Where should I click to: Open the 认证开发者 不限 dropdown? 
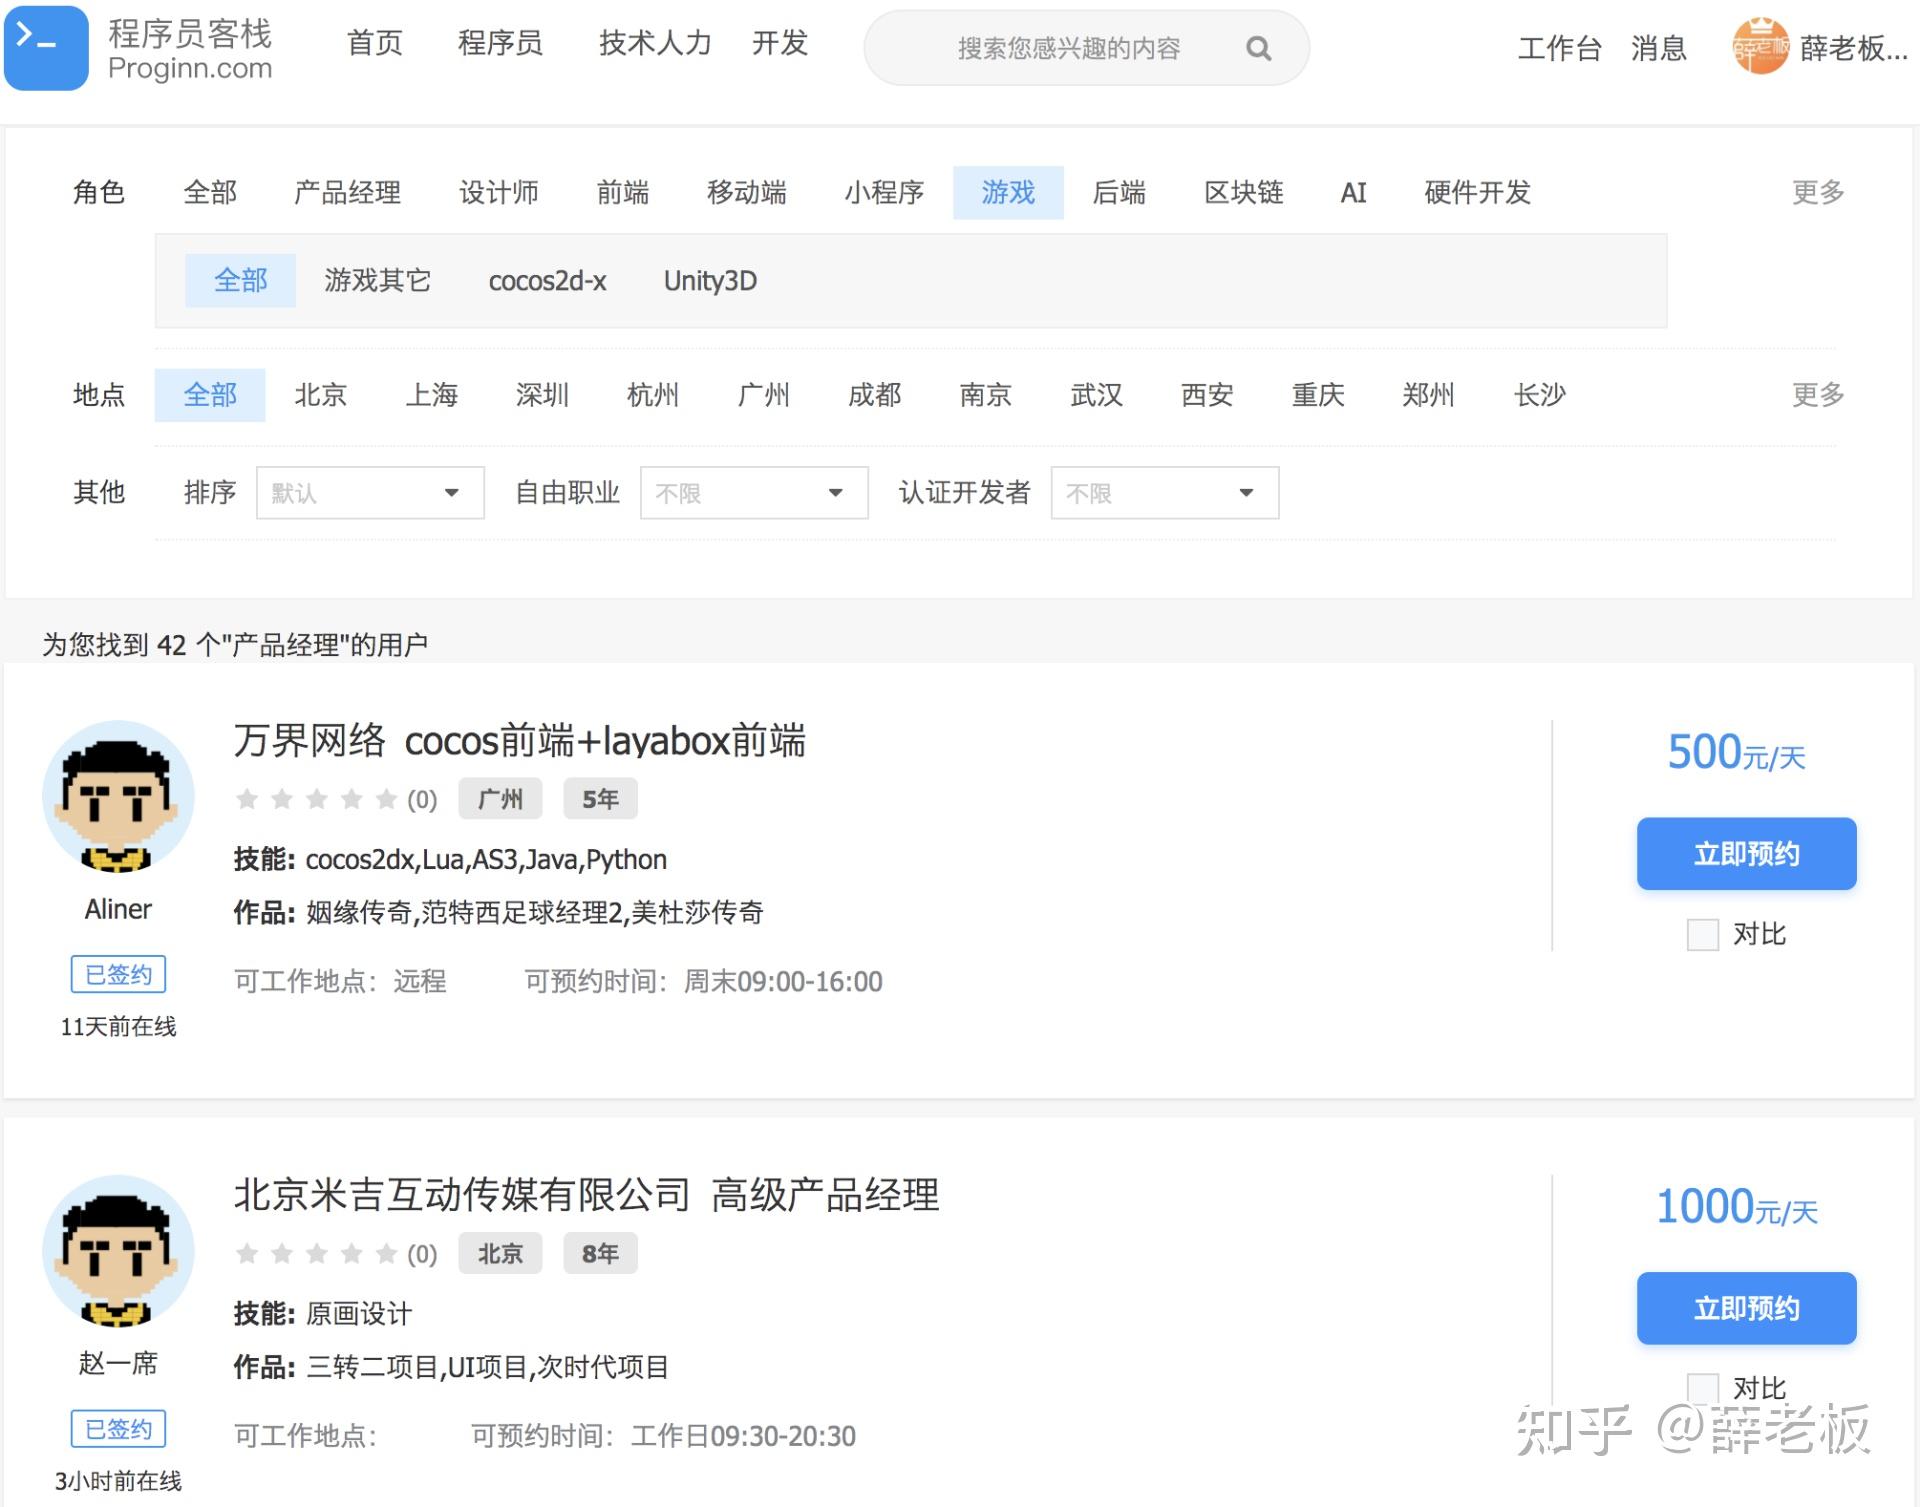pos(1163,492)
